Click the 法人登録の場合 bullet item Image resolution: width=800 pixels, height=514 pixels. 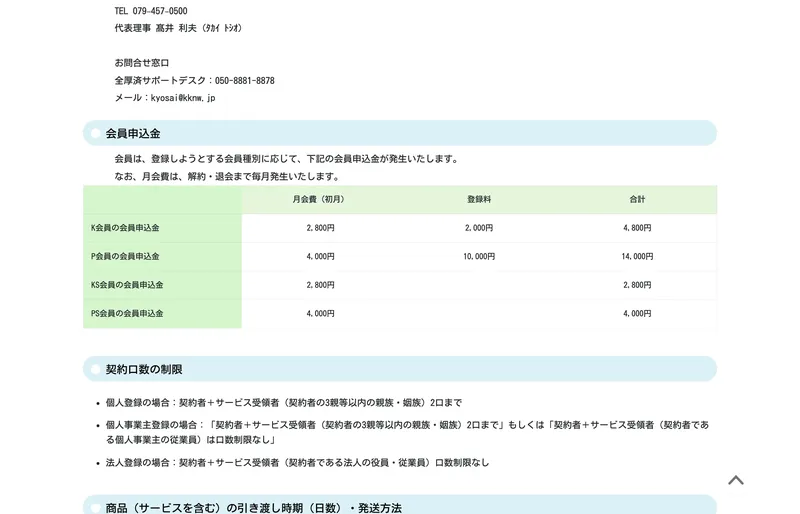point(297,462)
